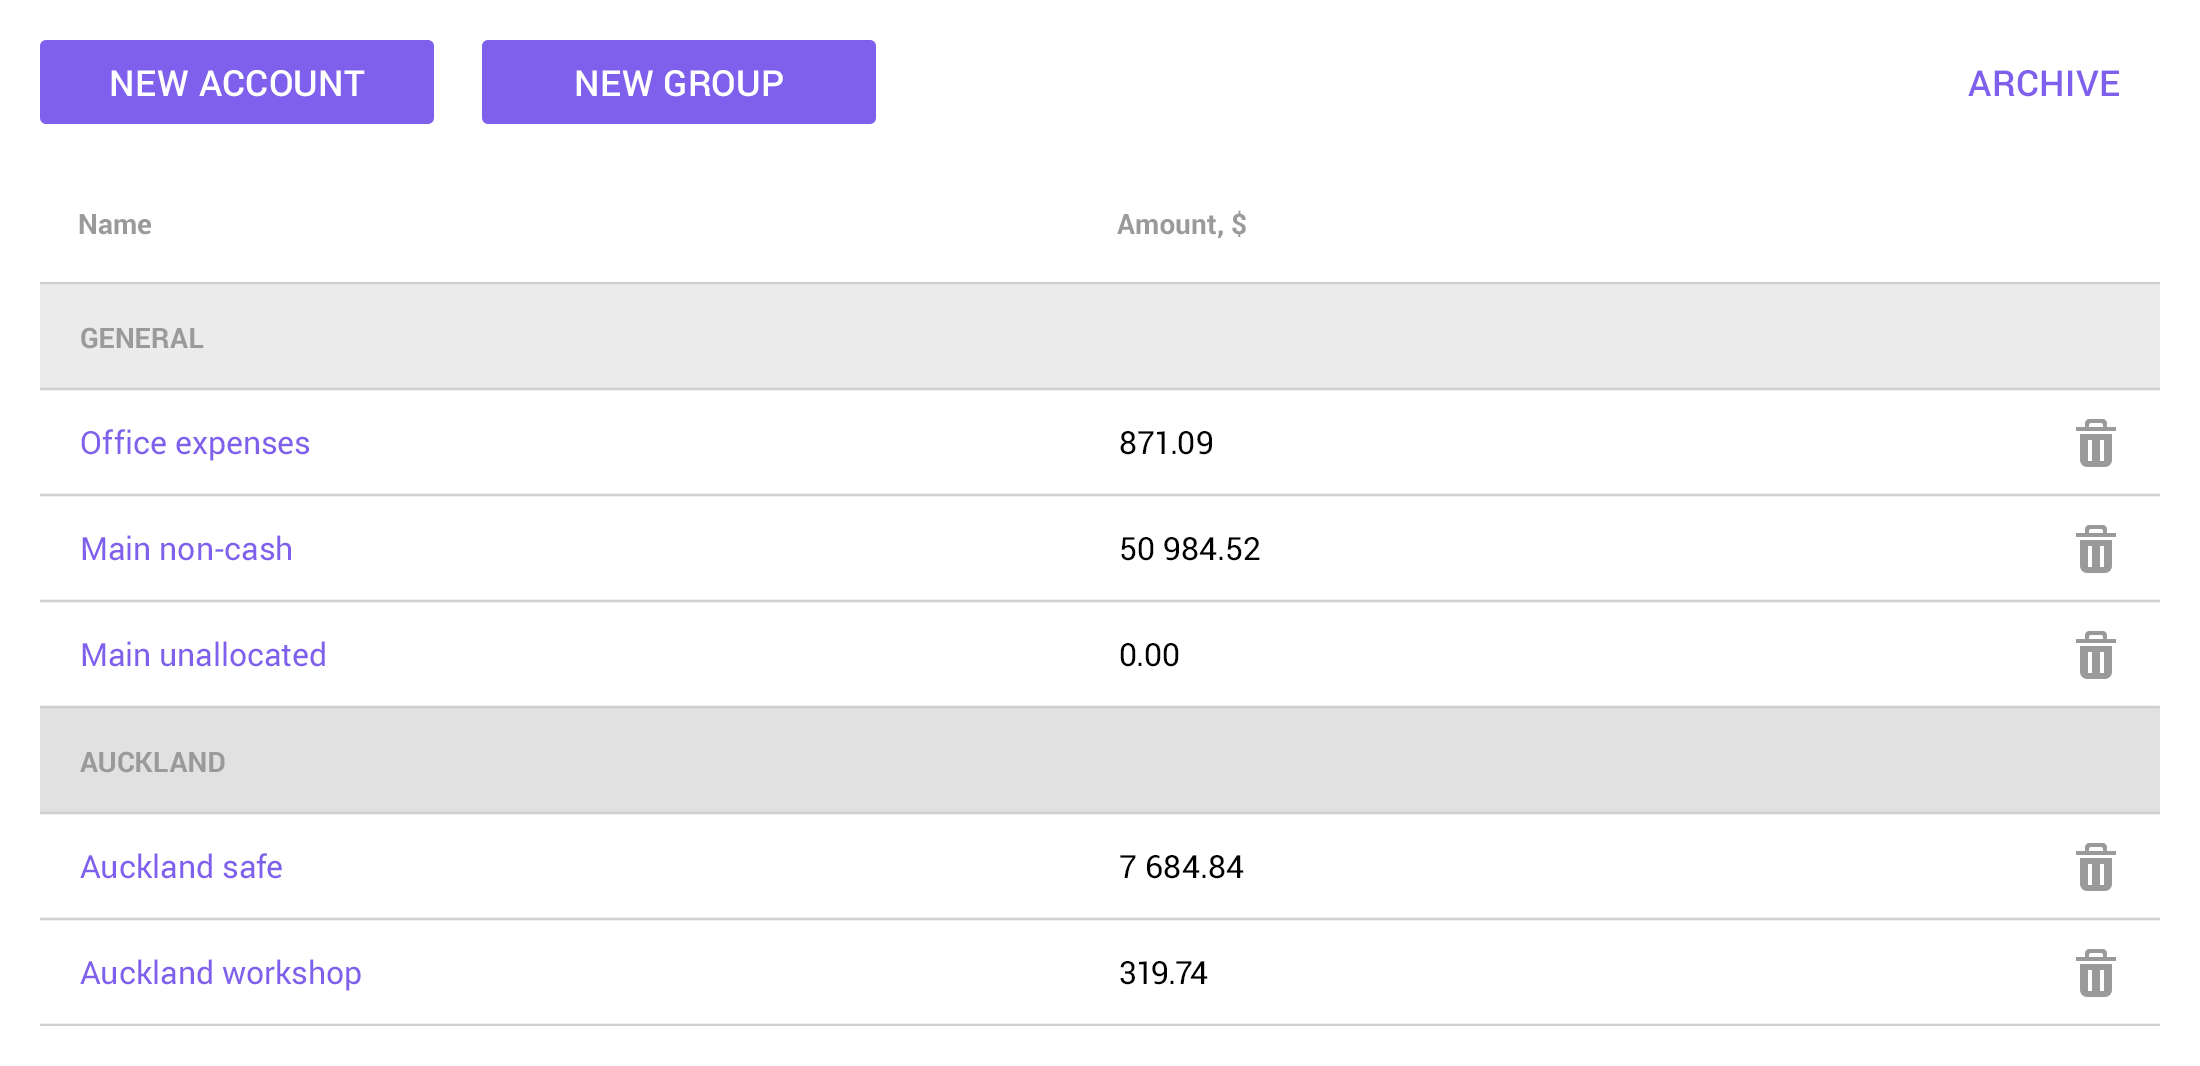Open the Auckland safe account
Viewport: 2200px width, 1066px height.
click(181, 867)
